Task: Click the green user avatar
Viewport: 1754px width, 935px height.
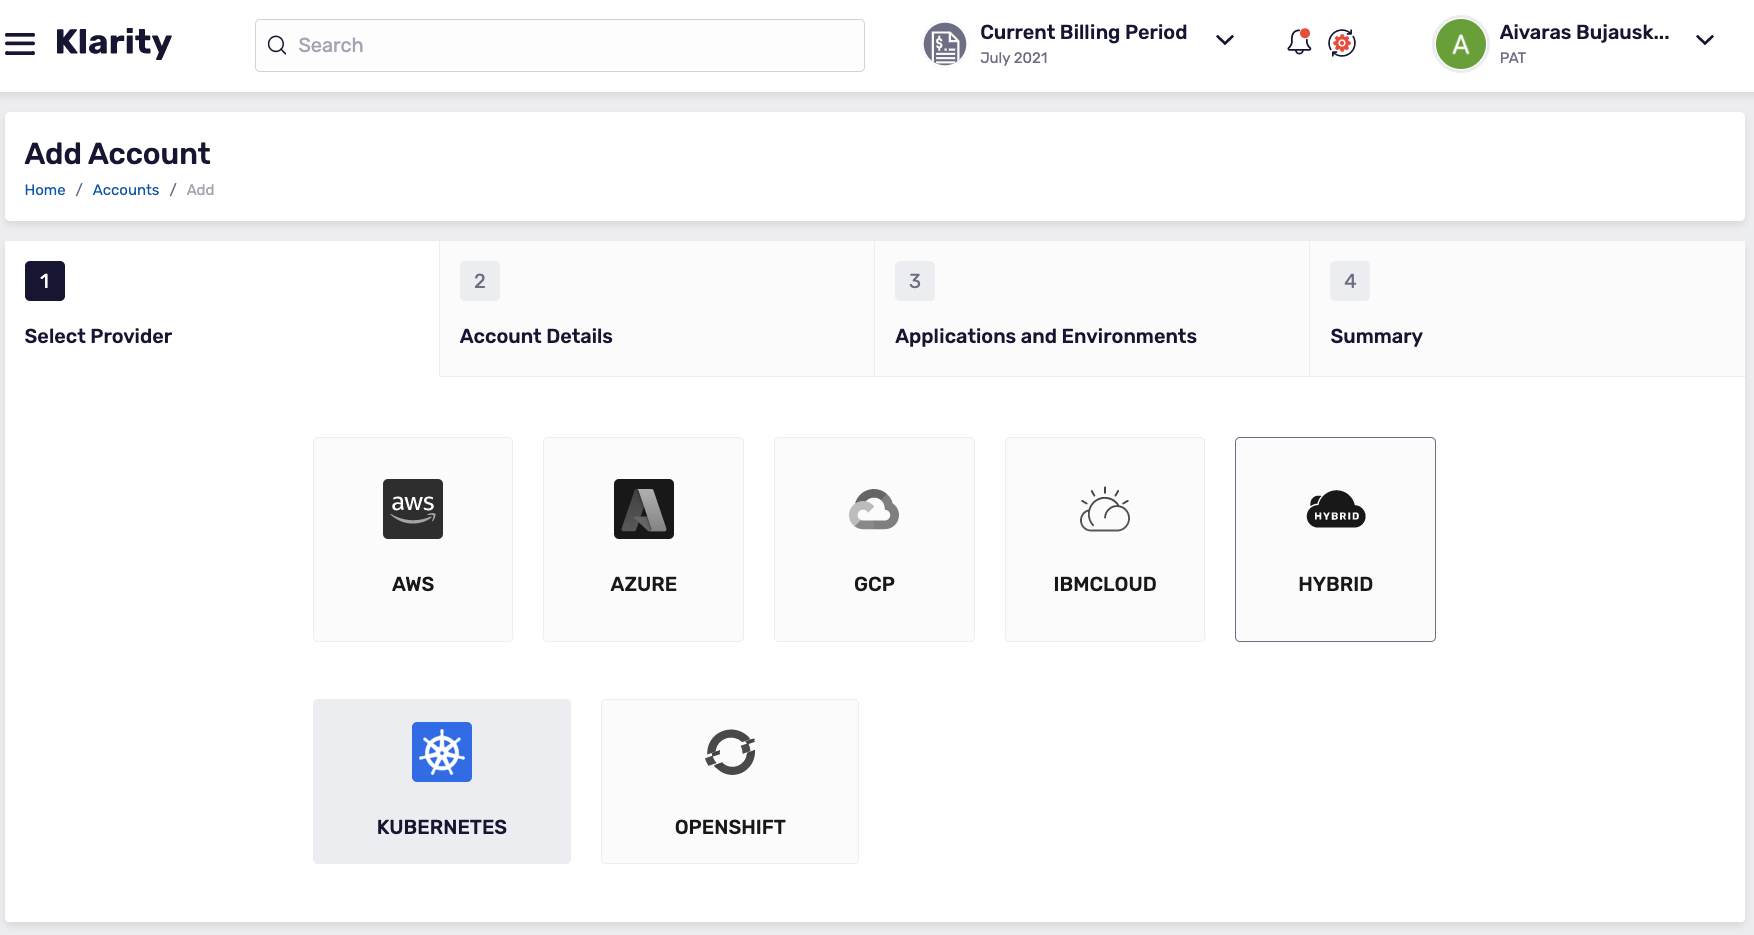Action: click(x=1461, y=44)
